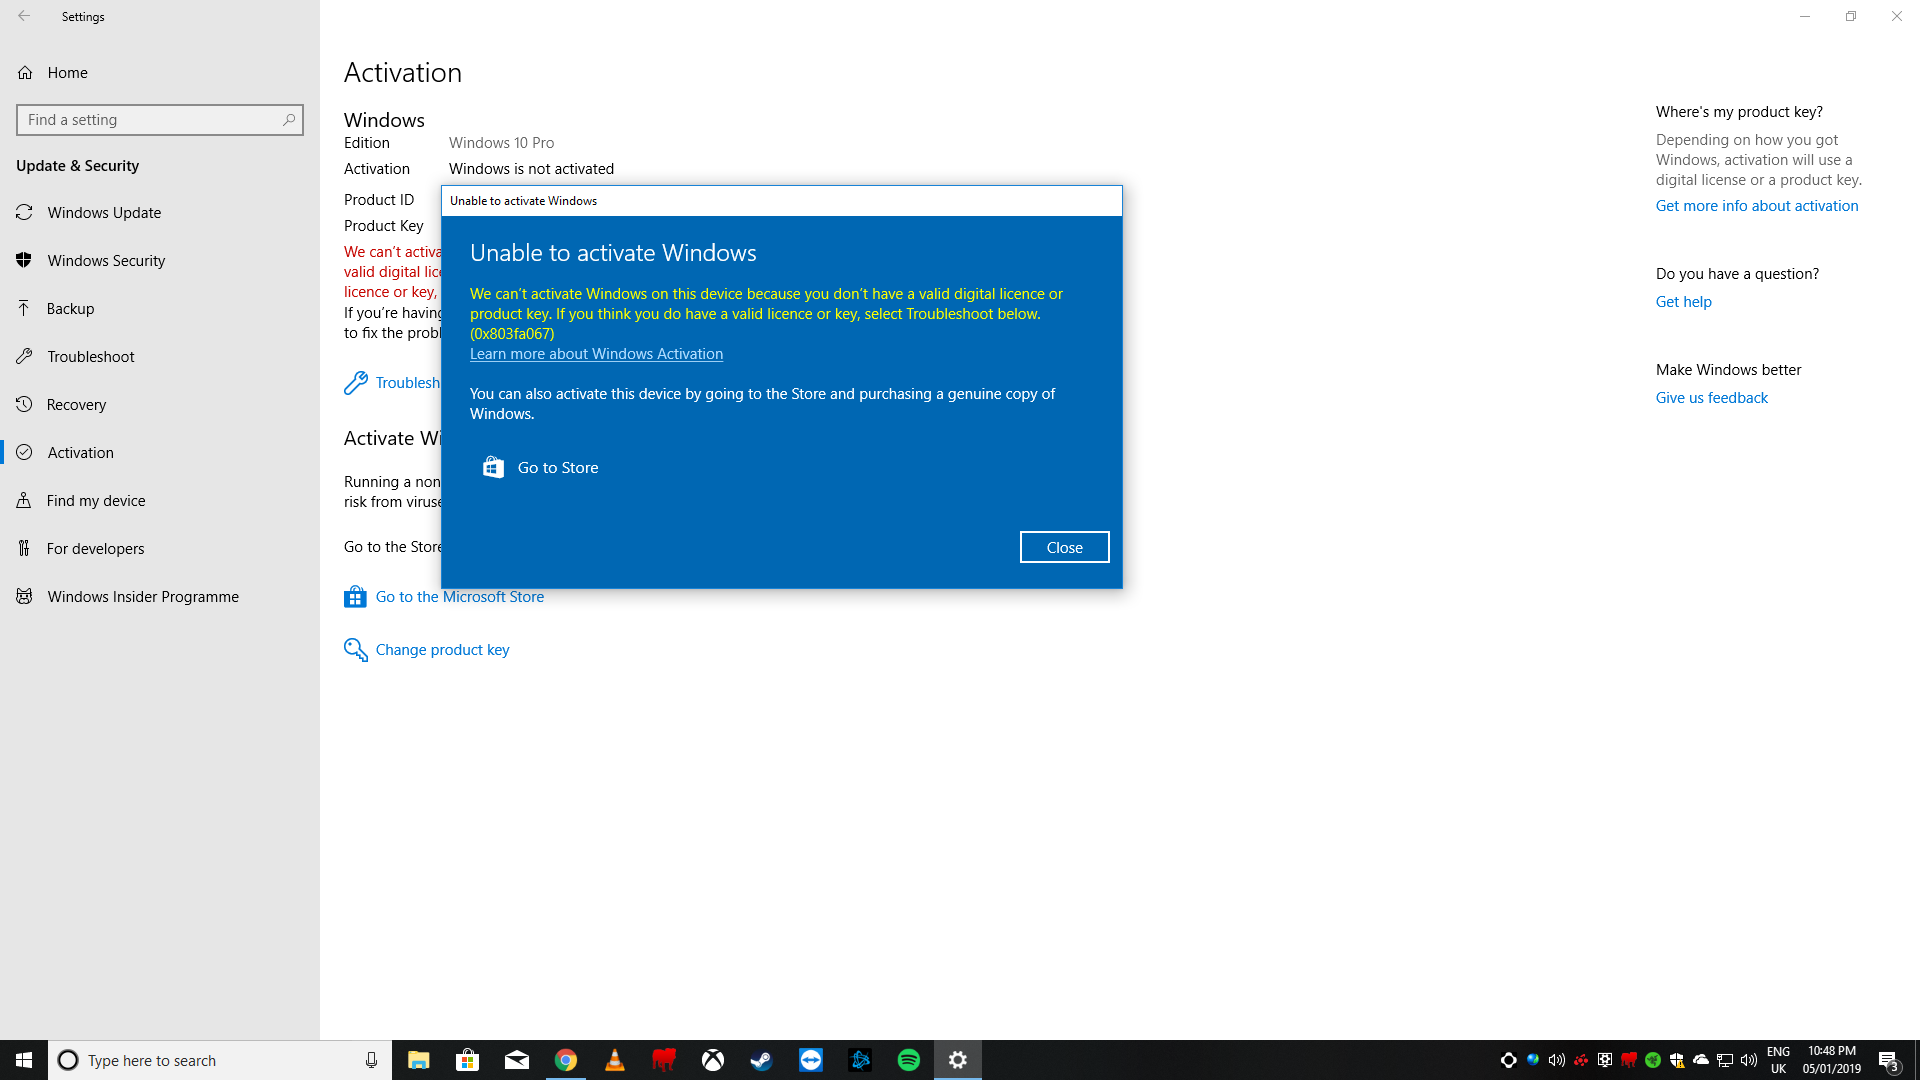Click Go to Store in the dialog
Viewport: 1920px width, 1080px height.
(558, 467)
